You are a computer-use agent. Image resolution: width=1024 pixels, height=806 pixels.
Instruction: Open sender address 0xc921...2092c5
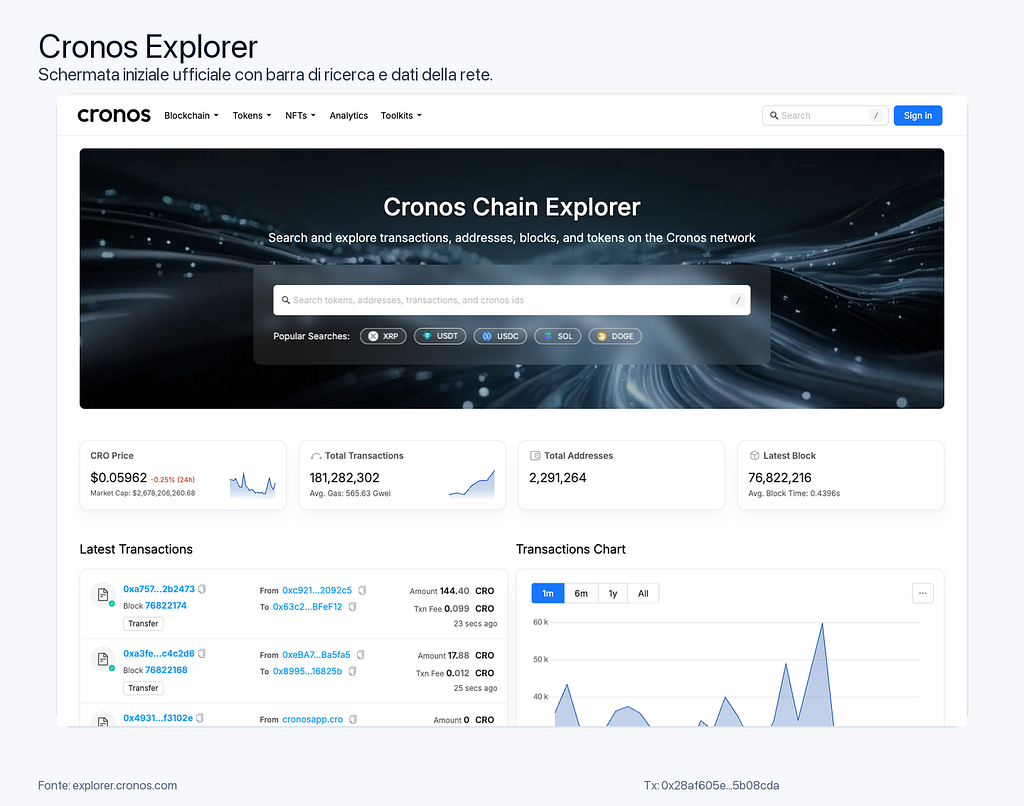pyautogui.click(x=317, y=590)
